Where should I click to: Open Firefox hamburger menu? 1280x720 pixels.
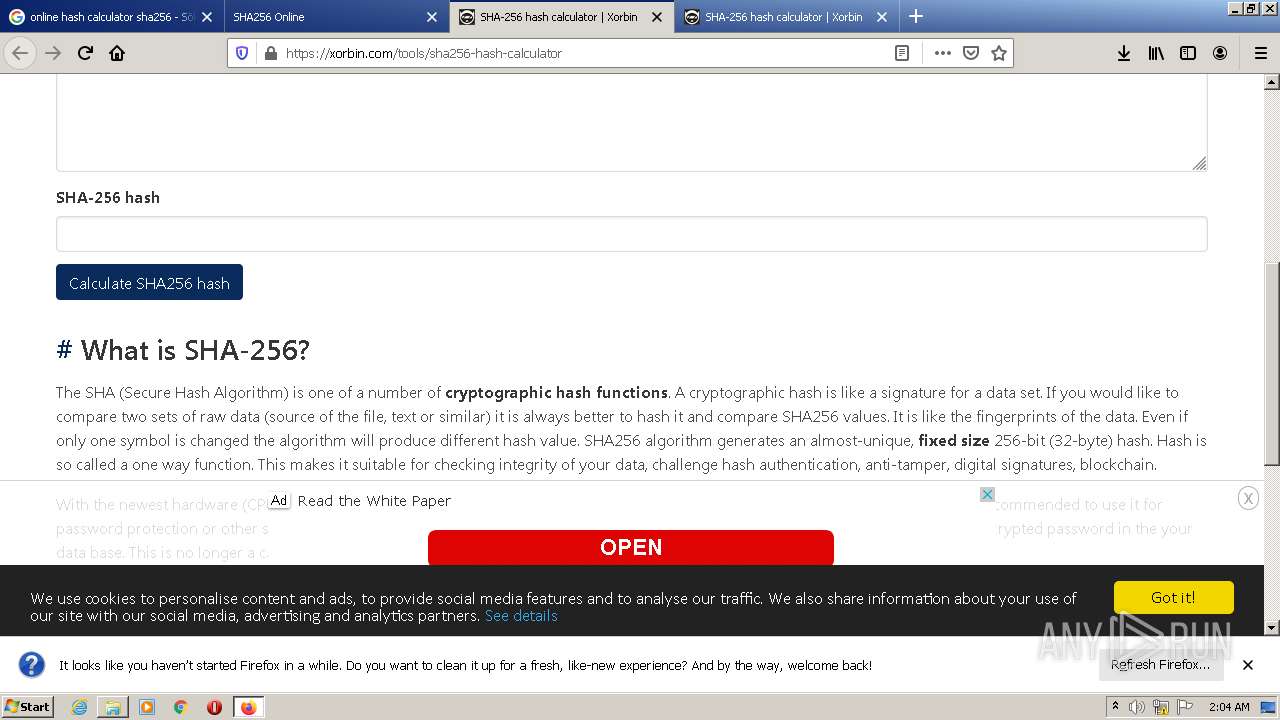pyautogui.click(x=1260, y=53)
